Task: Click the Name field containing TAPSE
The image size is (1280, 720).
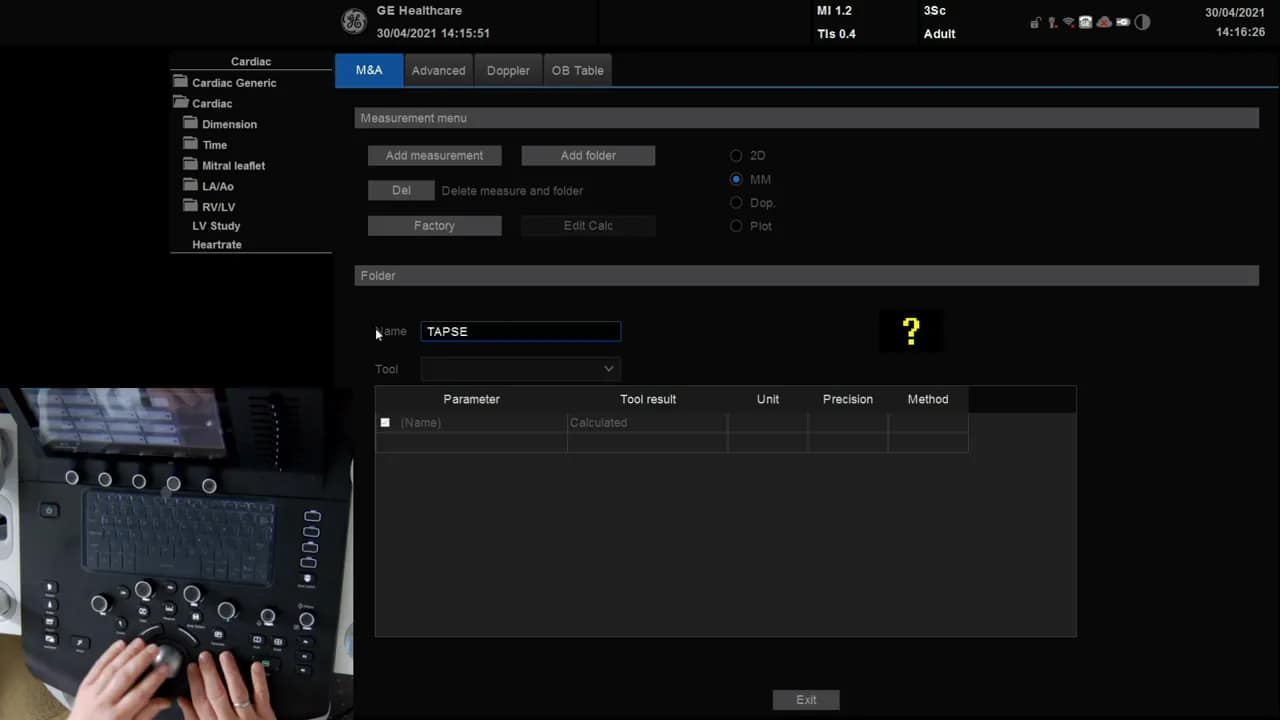Action: (x=520, y=332)
